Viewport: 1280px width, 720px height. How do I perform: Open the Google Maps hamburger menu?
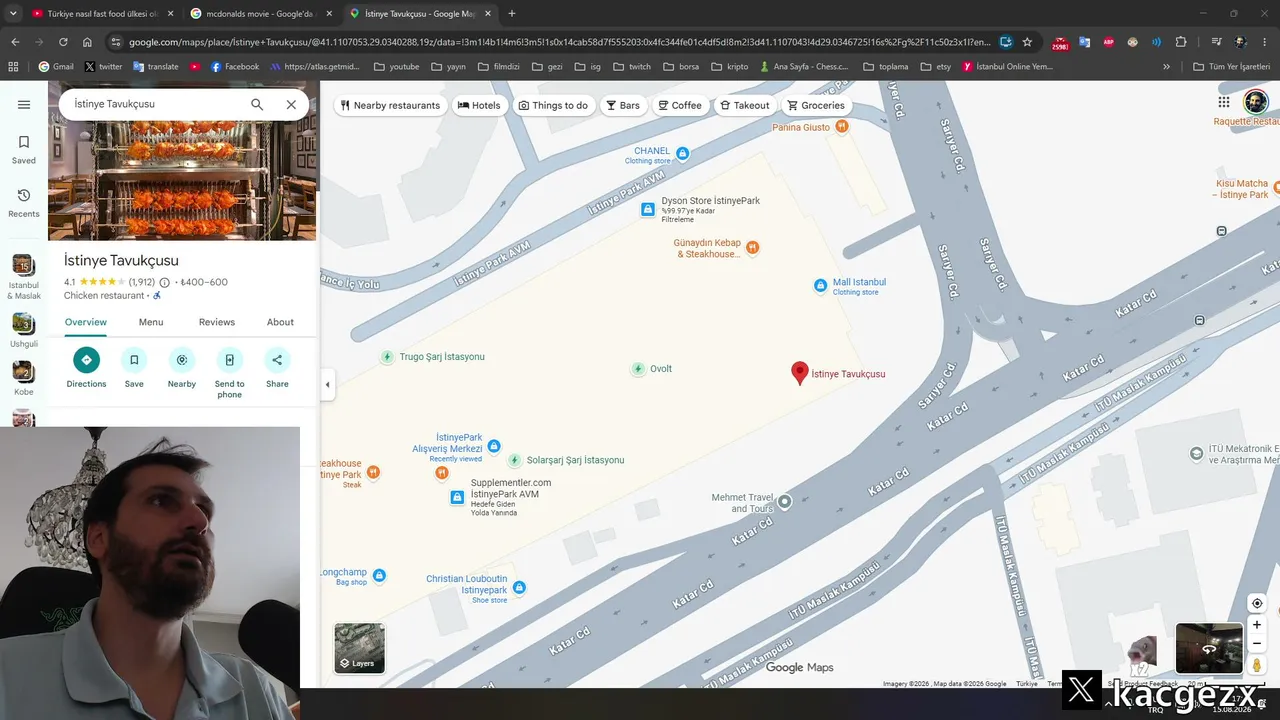[24, 105]
